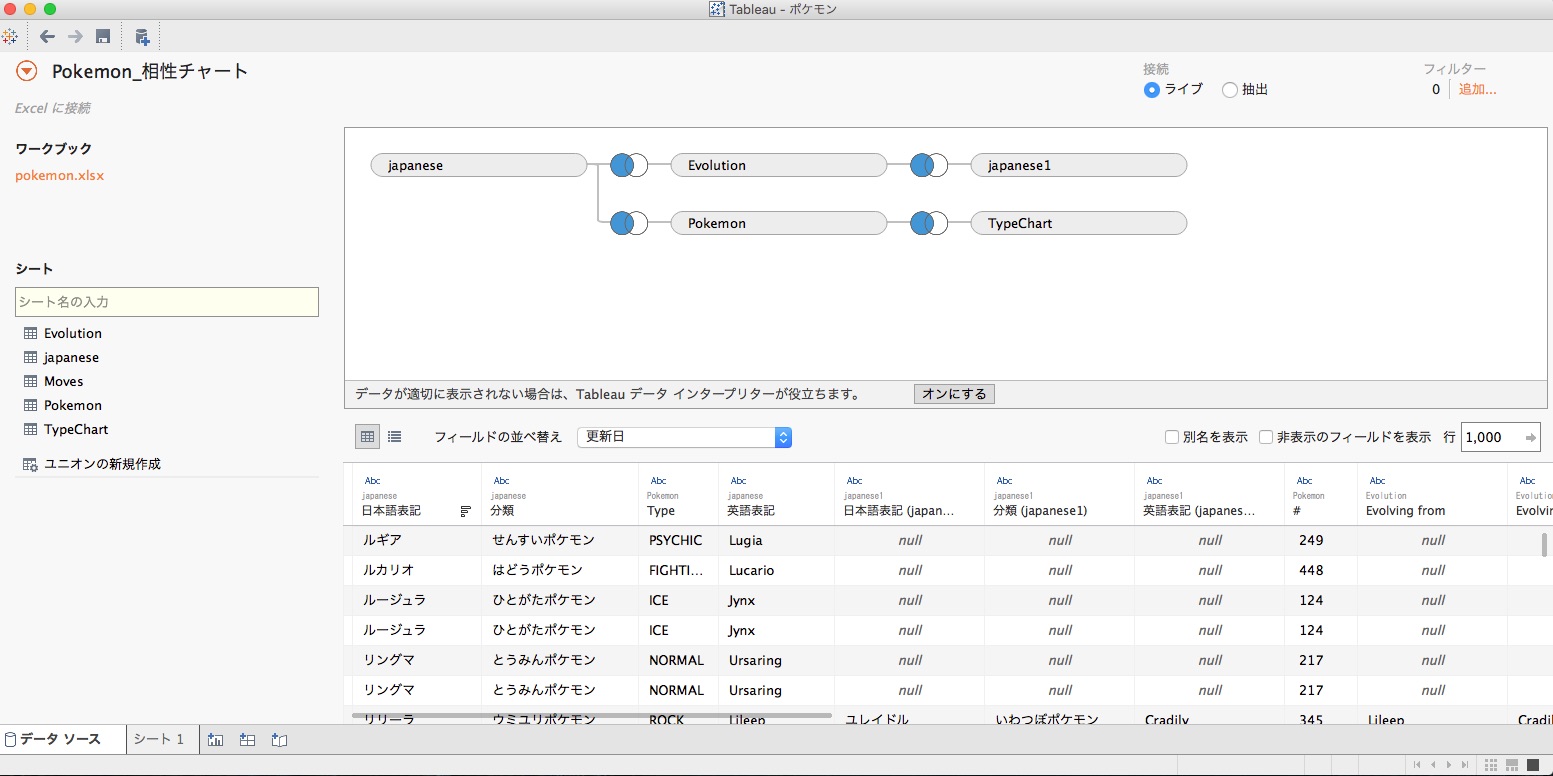1553x776 pixels.
Task: Apply row count with the arrow icon
Action: 1530,437
